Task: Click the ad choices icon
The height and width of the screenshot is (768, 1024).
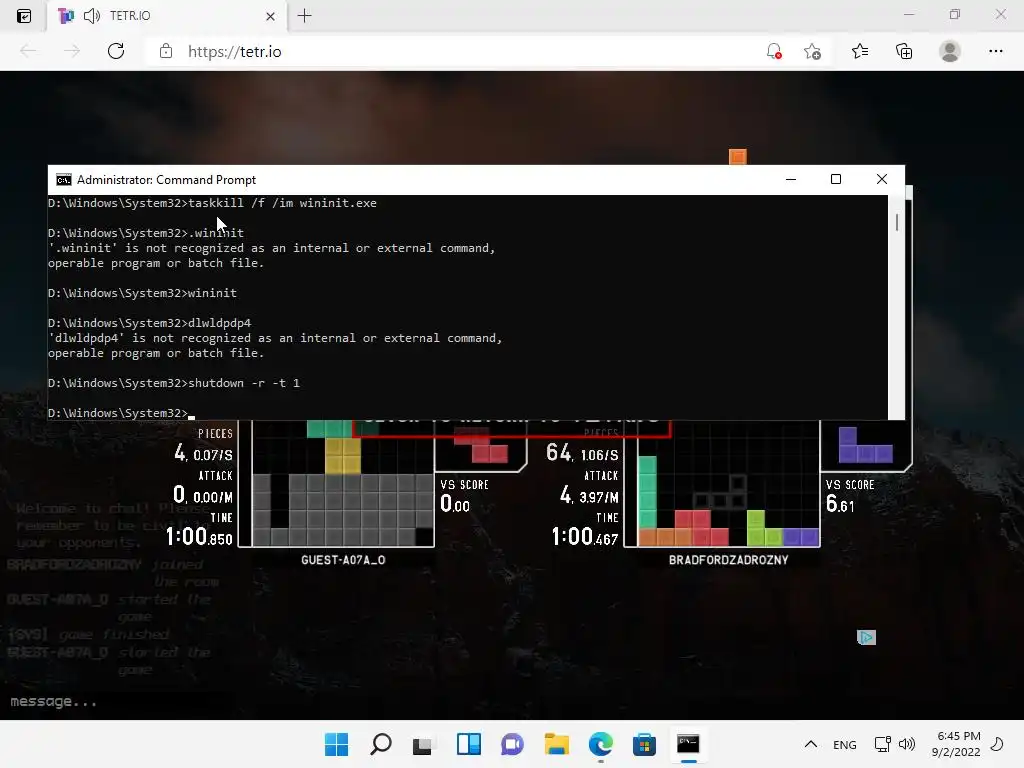Action: (866, 637)
